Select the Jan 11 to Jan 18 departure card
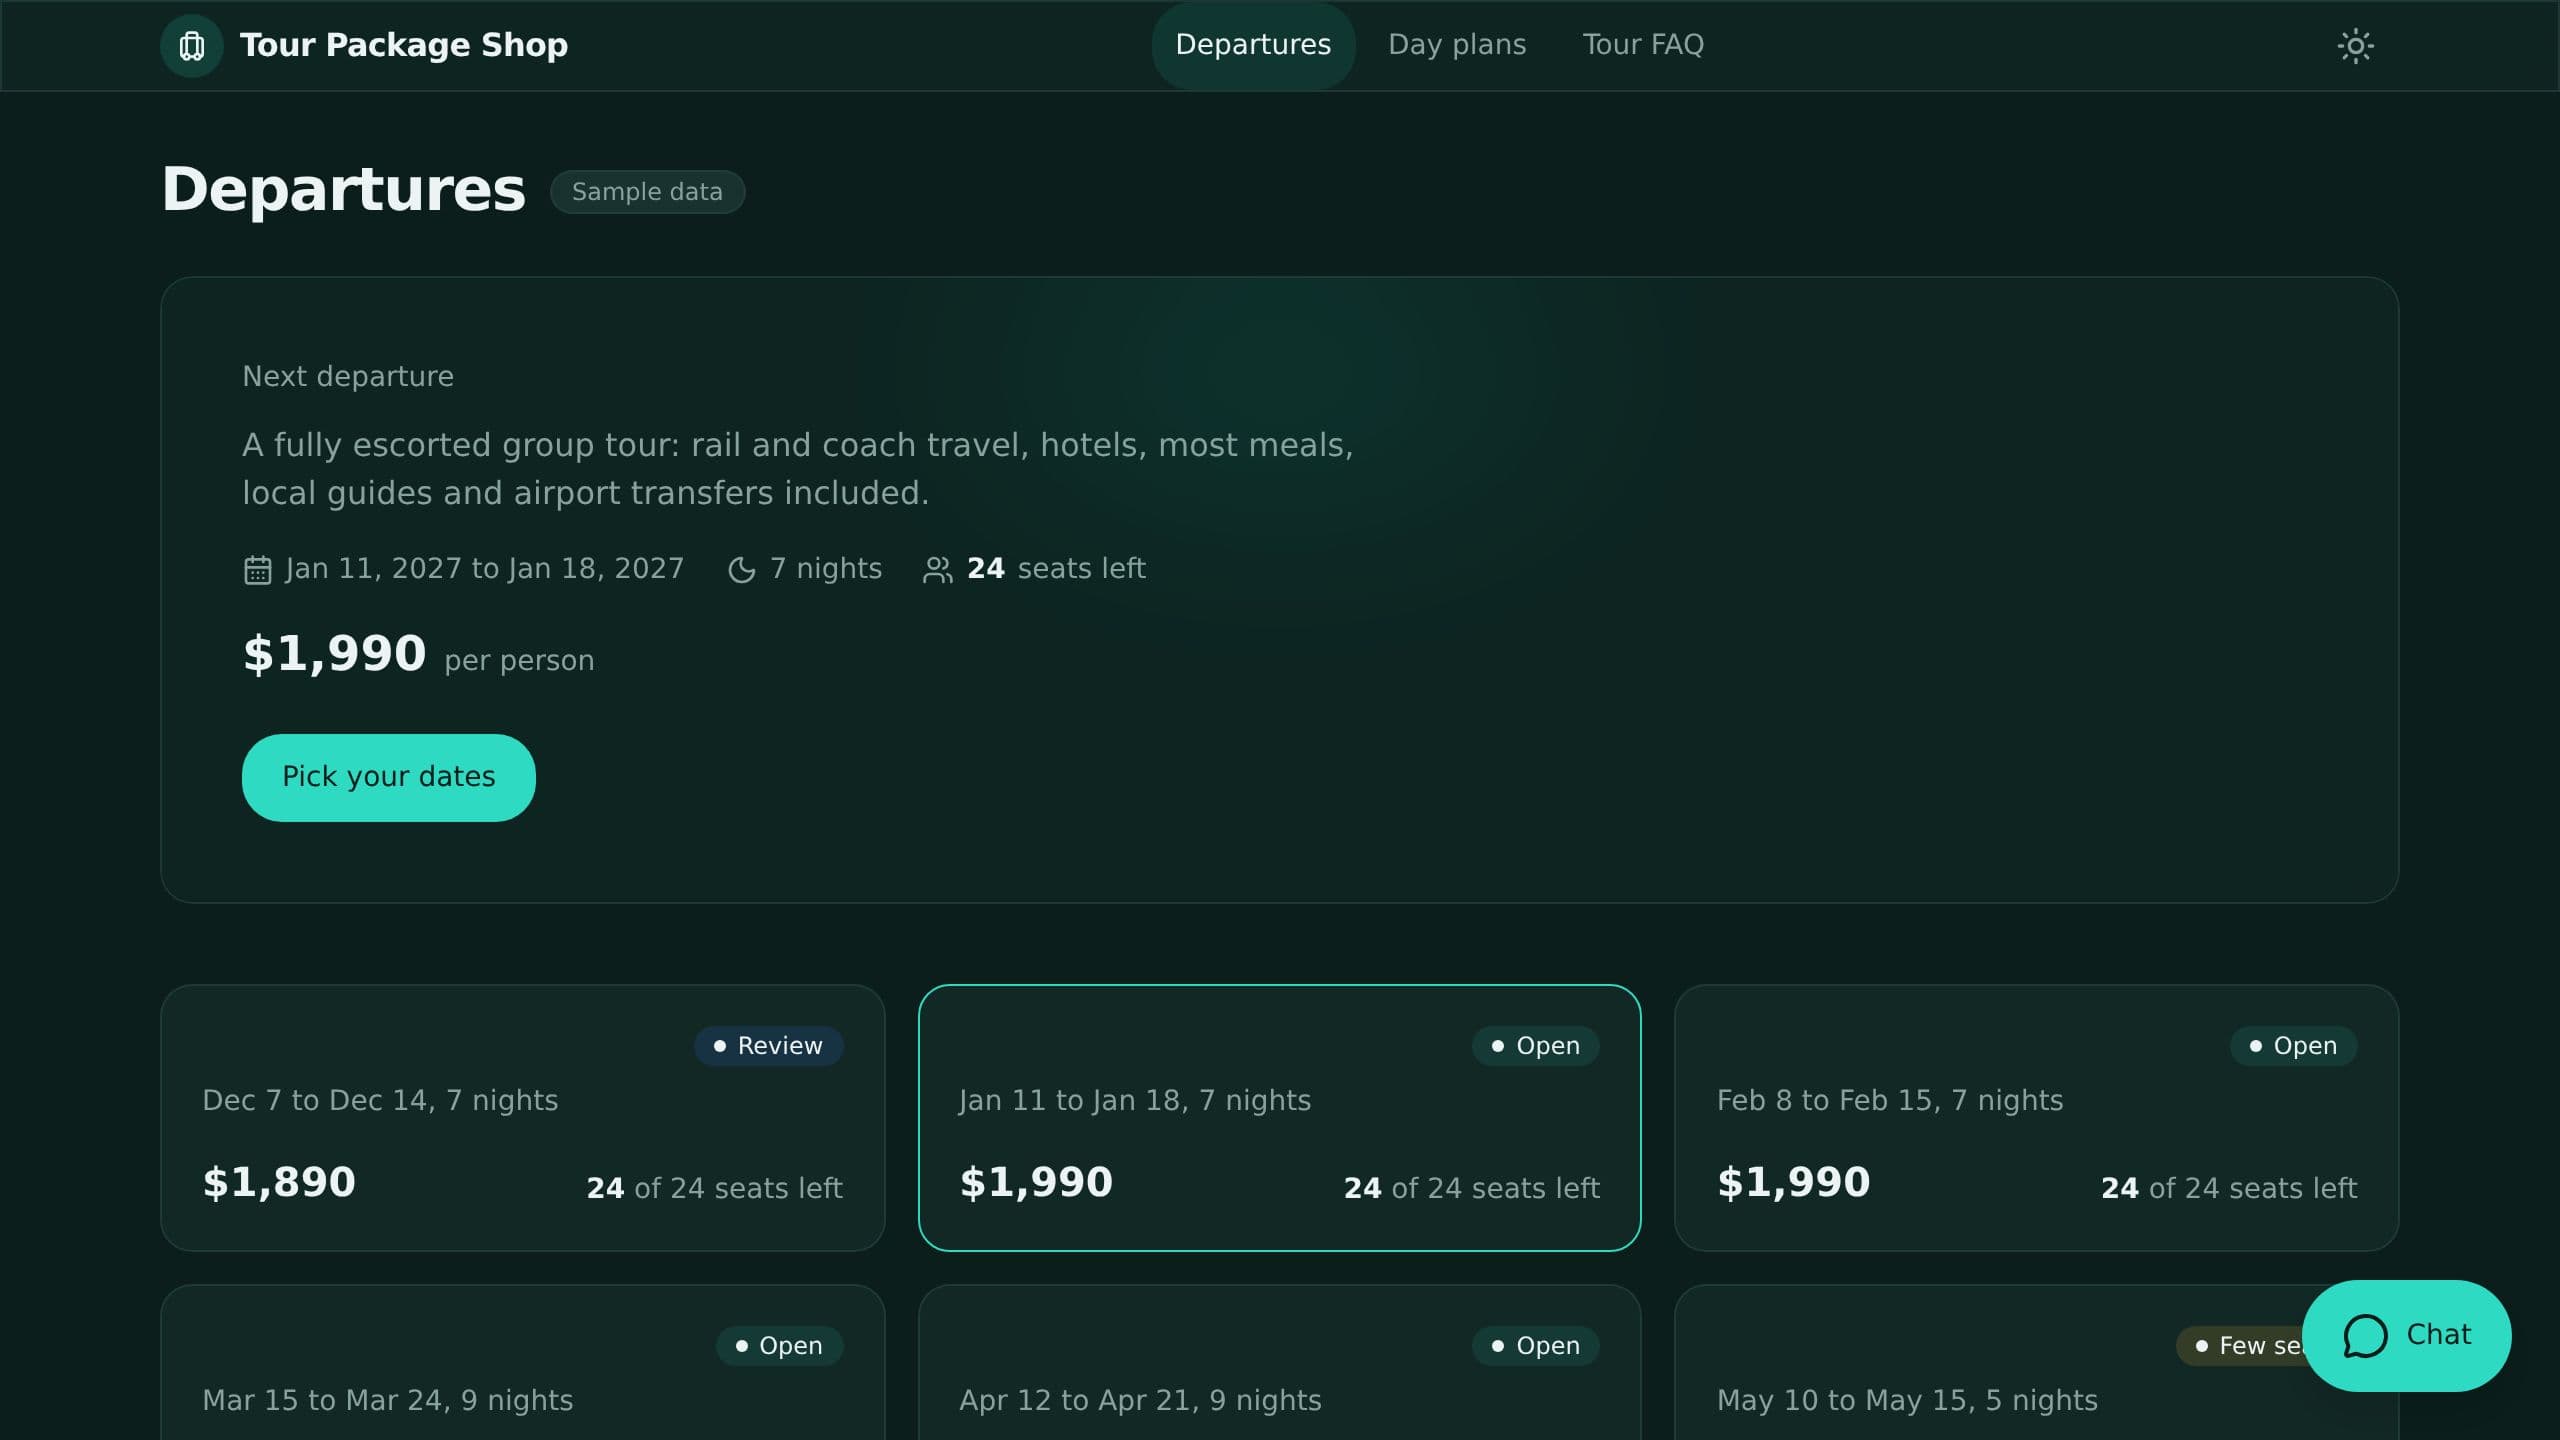Viewport: 2560px width, 1440px height. point(1280,1118)
